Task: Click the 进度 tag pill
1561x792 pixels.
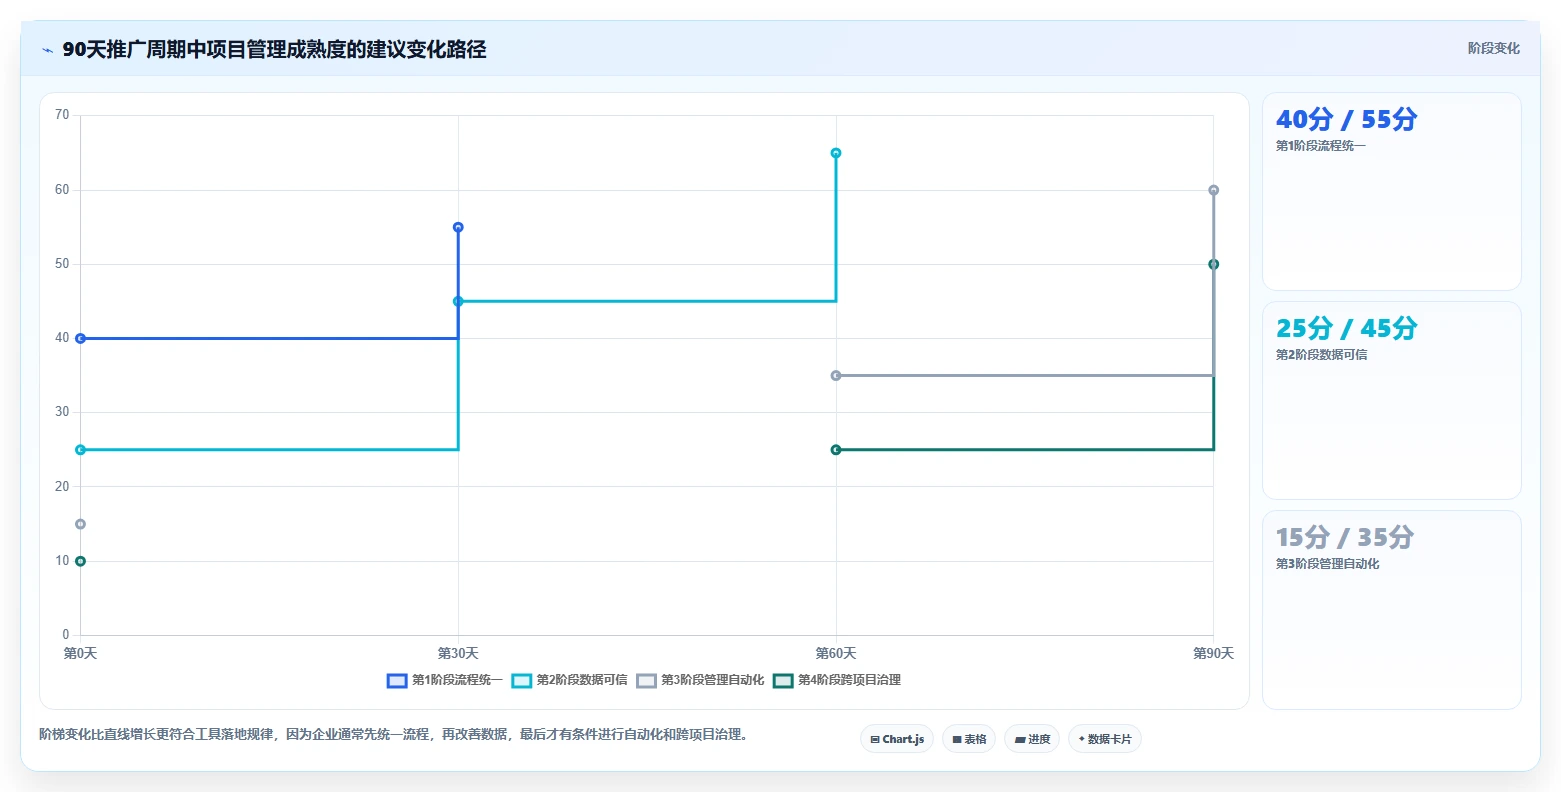Action: click(1032, 739)
